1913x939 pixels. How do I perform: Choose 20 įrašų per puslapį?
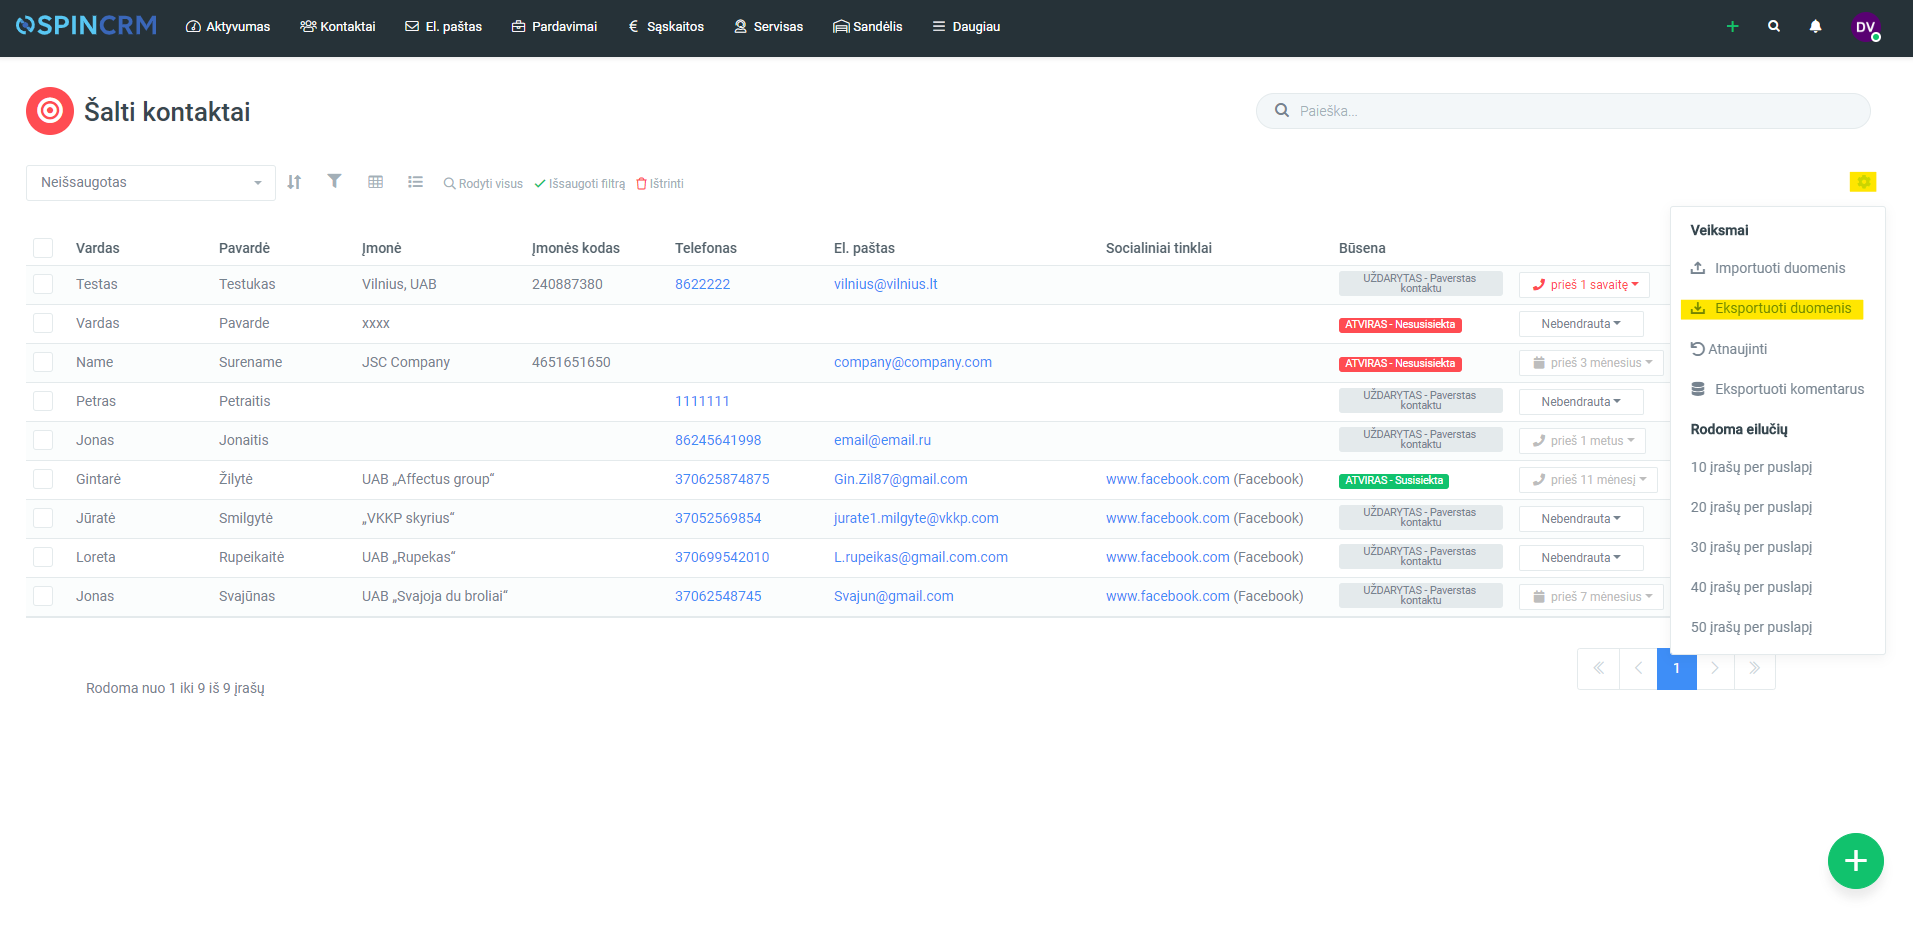point(1751,507)
